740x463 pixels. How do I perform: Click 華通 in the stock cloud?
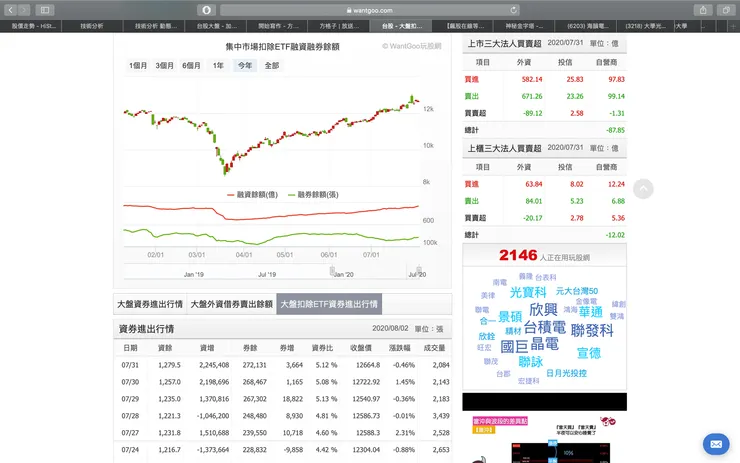tap(591, 311)
